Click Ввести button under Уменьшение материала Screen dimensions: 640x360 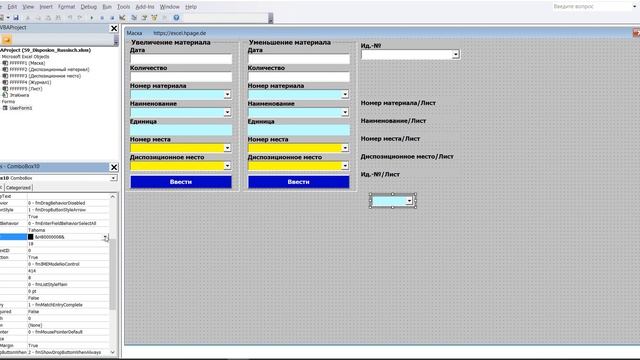298,182
